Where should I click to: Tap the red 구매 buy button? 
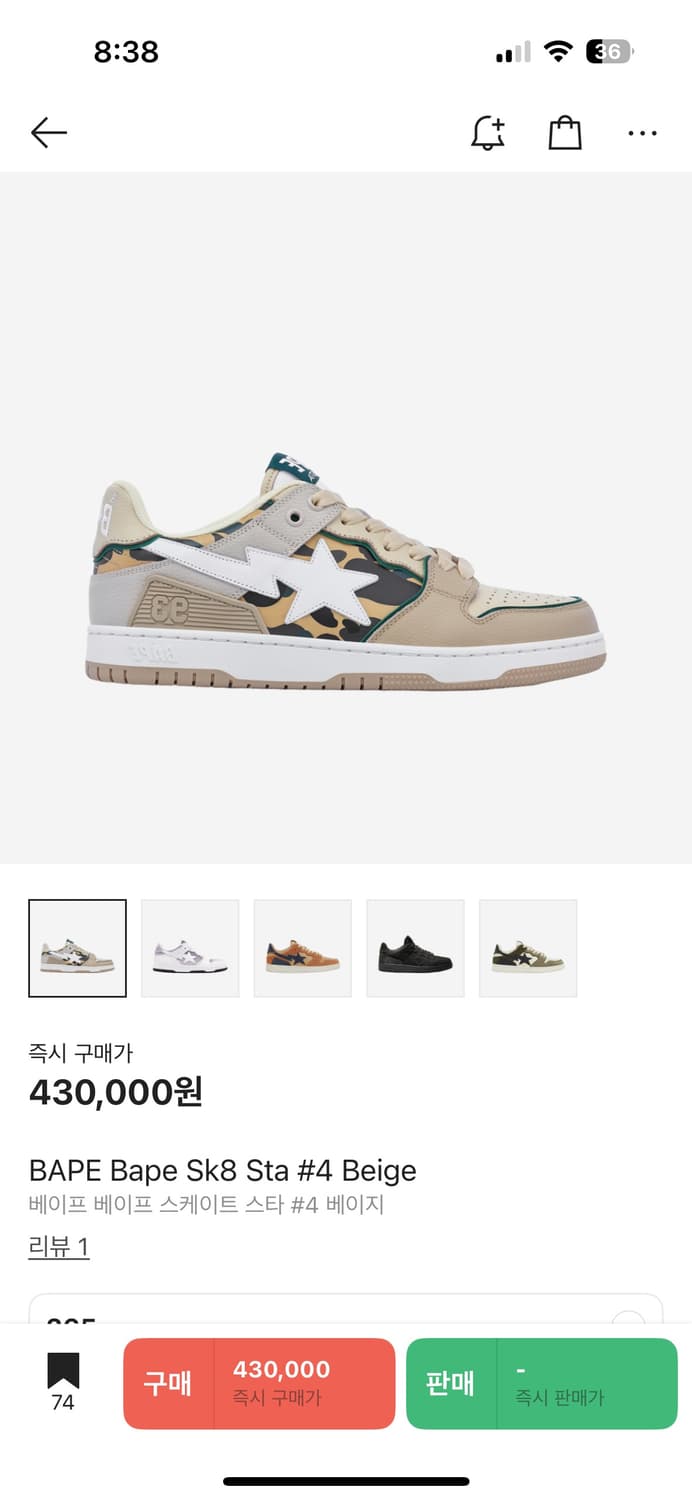click(x=259, y=1384)
